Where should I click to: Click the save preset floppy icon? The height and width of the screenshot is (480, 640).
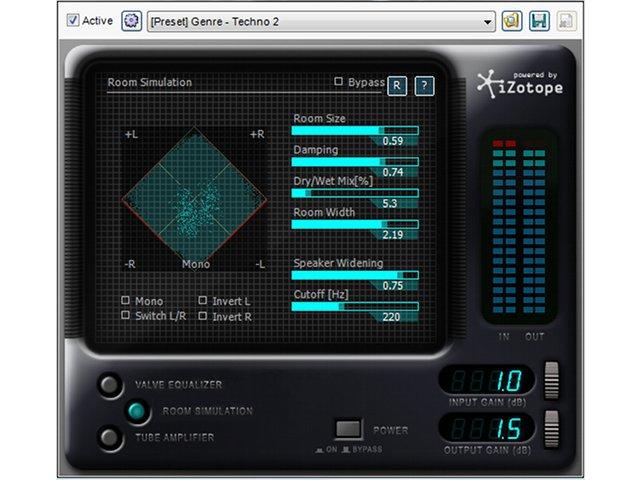pyautogui.click(x=539, y=21)
